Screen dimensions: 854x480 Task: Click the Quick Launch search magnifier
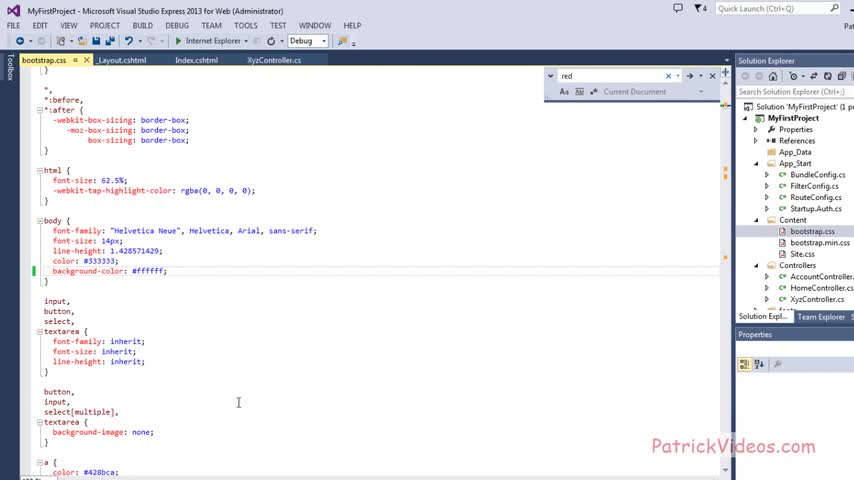click(834, 8)
